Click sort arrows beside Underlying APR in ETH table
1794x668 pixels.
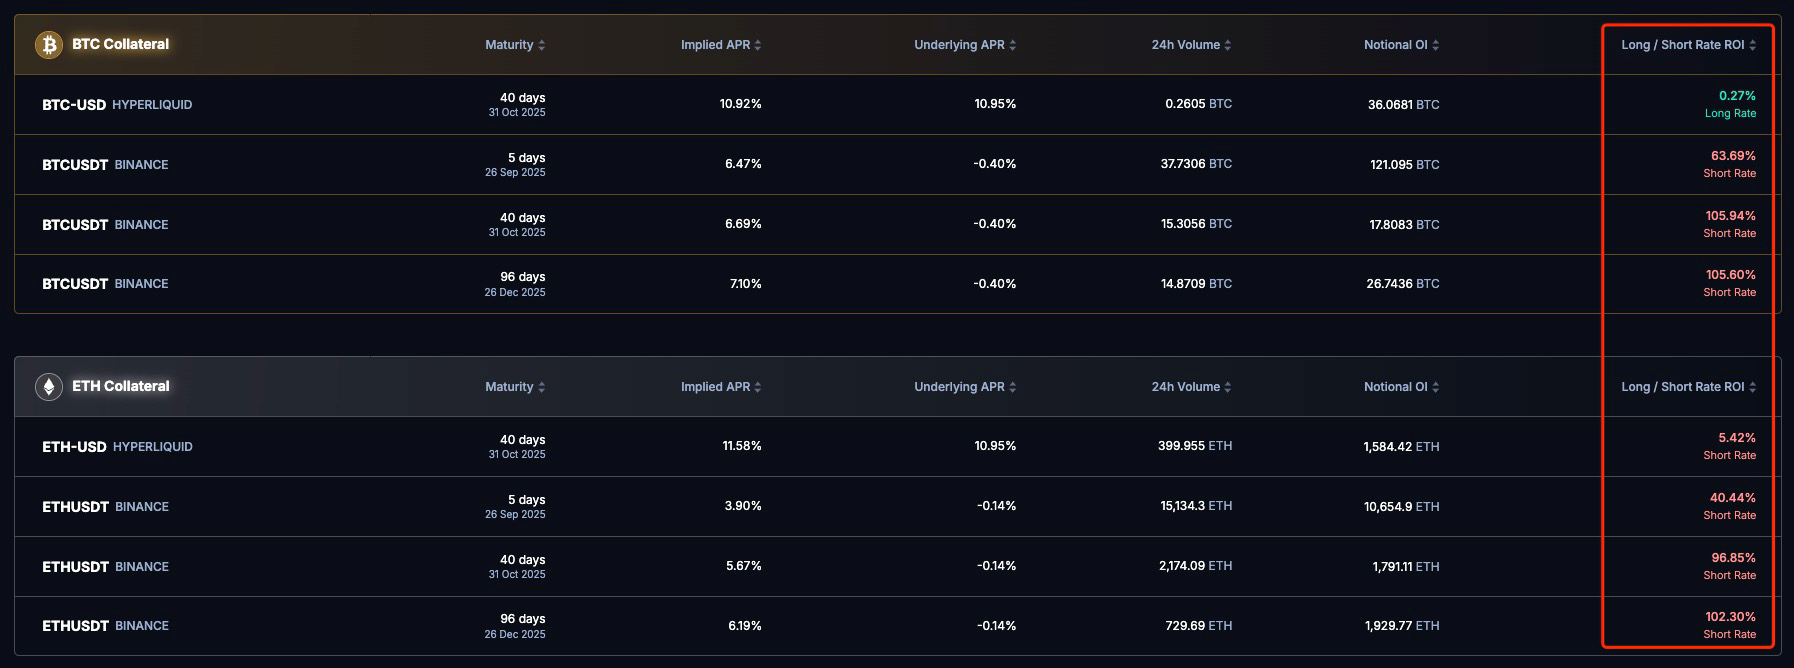1013,387
